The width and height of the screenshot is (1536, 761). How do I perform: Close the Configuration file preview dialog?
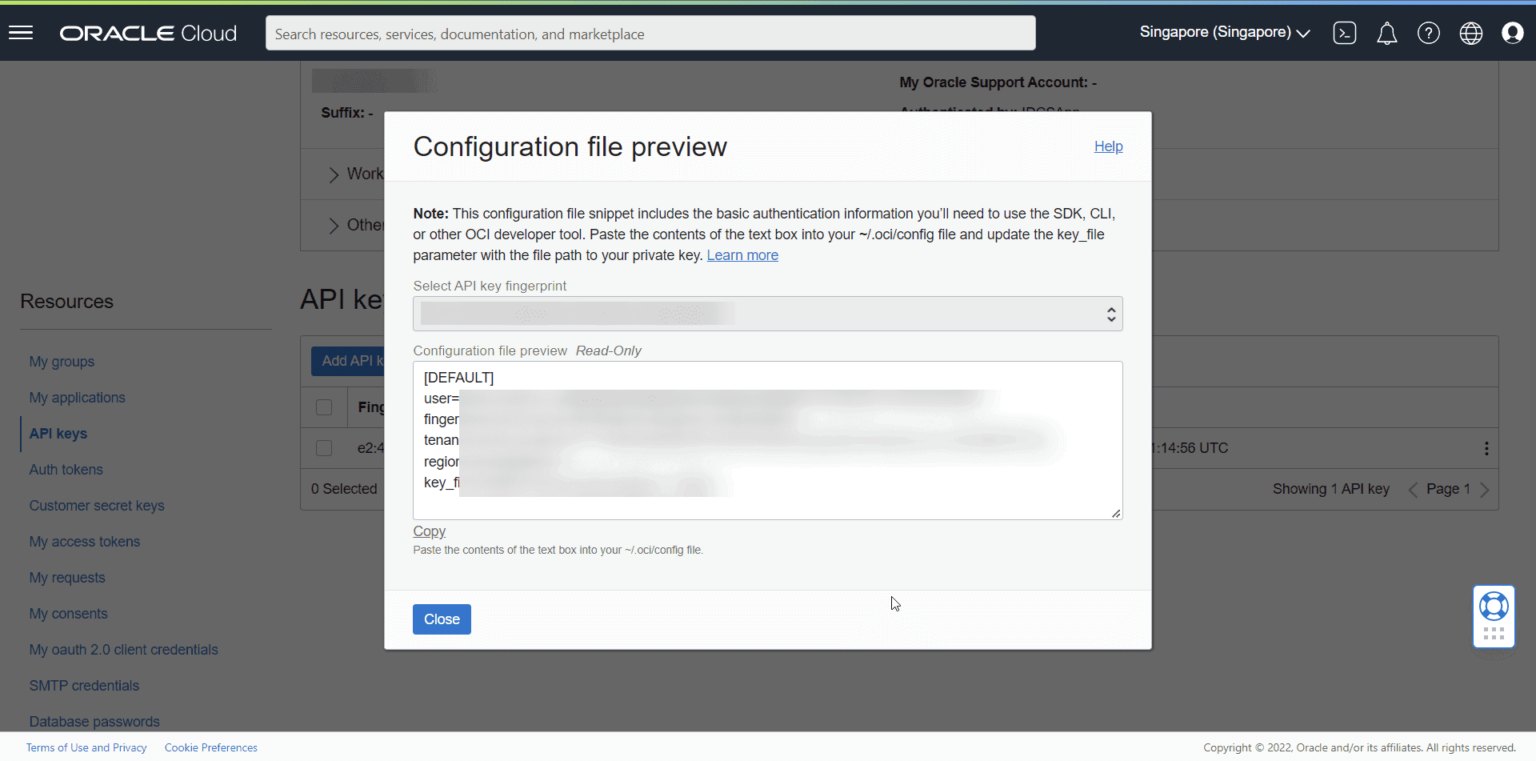441,619
